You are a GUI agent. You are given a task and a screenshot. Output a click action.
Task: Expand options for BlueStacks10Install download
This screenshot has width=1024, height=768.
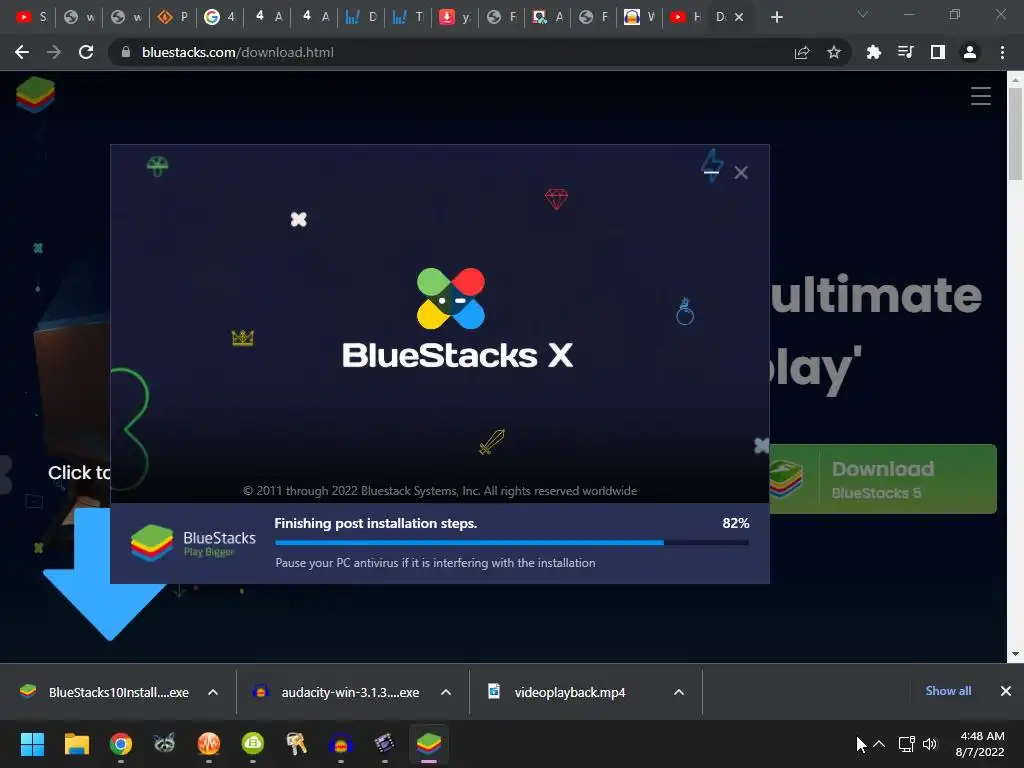coord(212,692)
